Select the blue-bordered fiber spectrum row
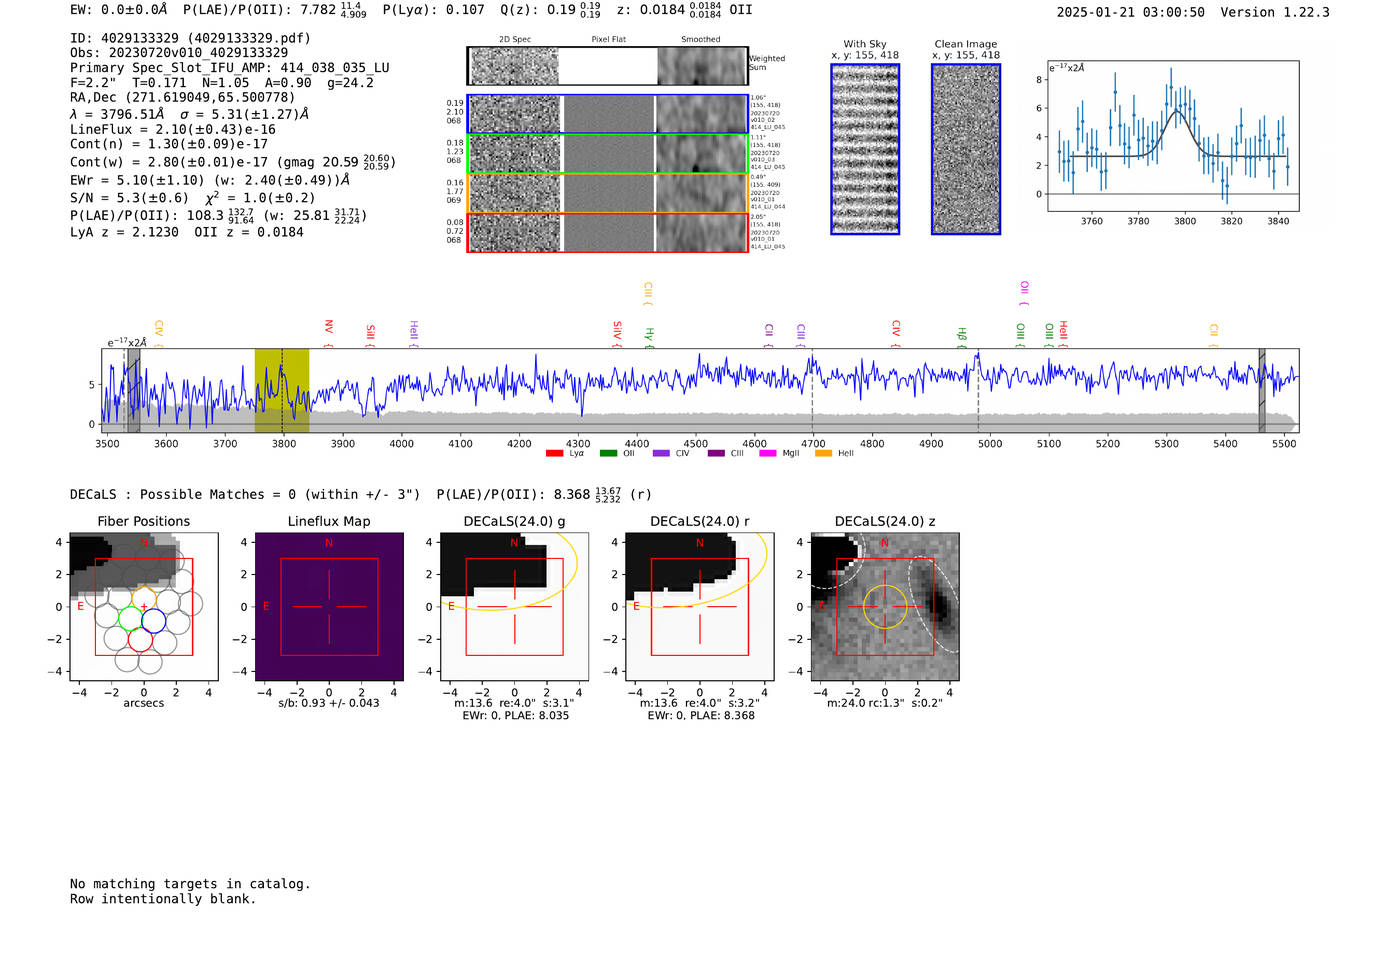1400x953 pixels. 608,114
